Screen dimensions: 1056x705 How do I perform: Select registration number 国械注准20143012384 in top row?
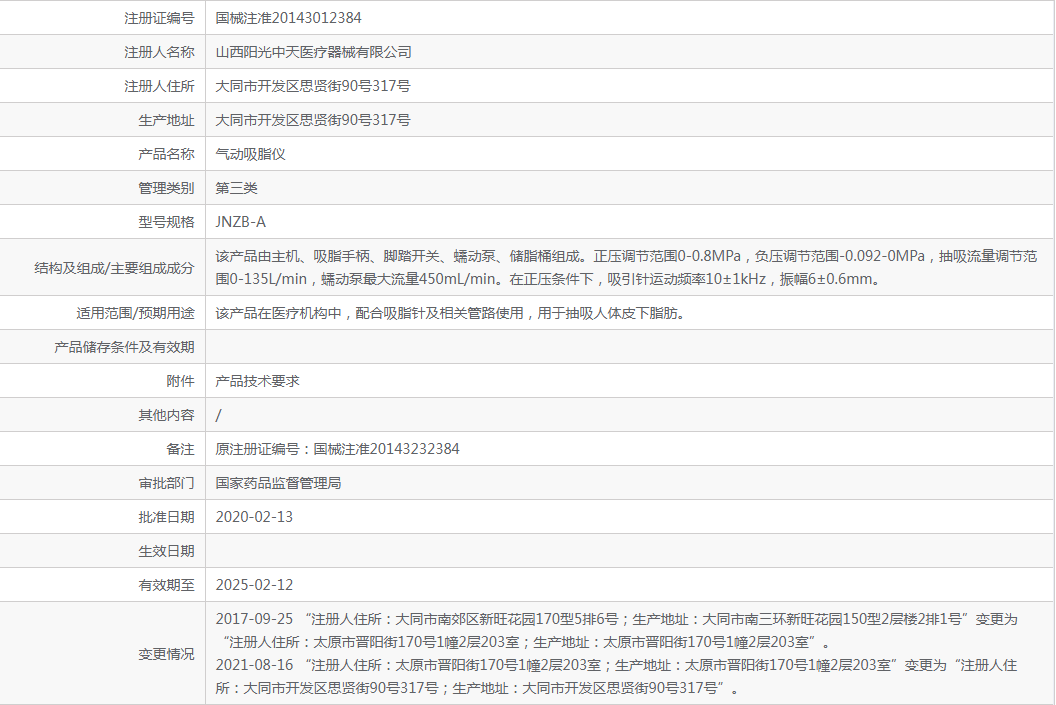pyautogui.click(x=288, y=18)
